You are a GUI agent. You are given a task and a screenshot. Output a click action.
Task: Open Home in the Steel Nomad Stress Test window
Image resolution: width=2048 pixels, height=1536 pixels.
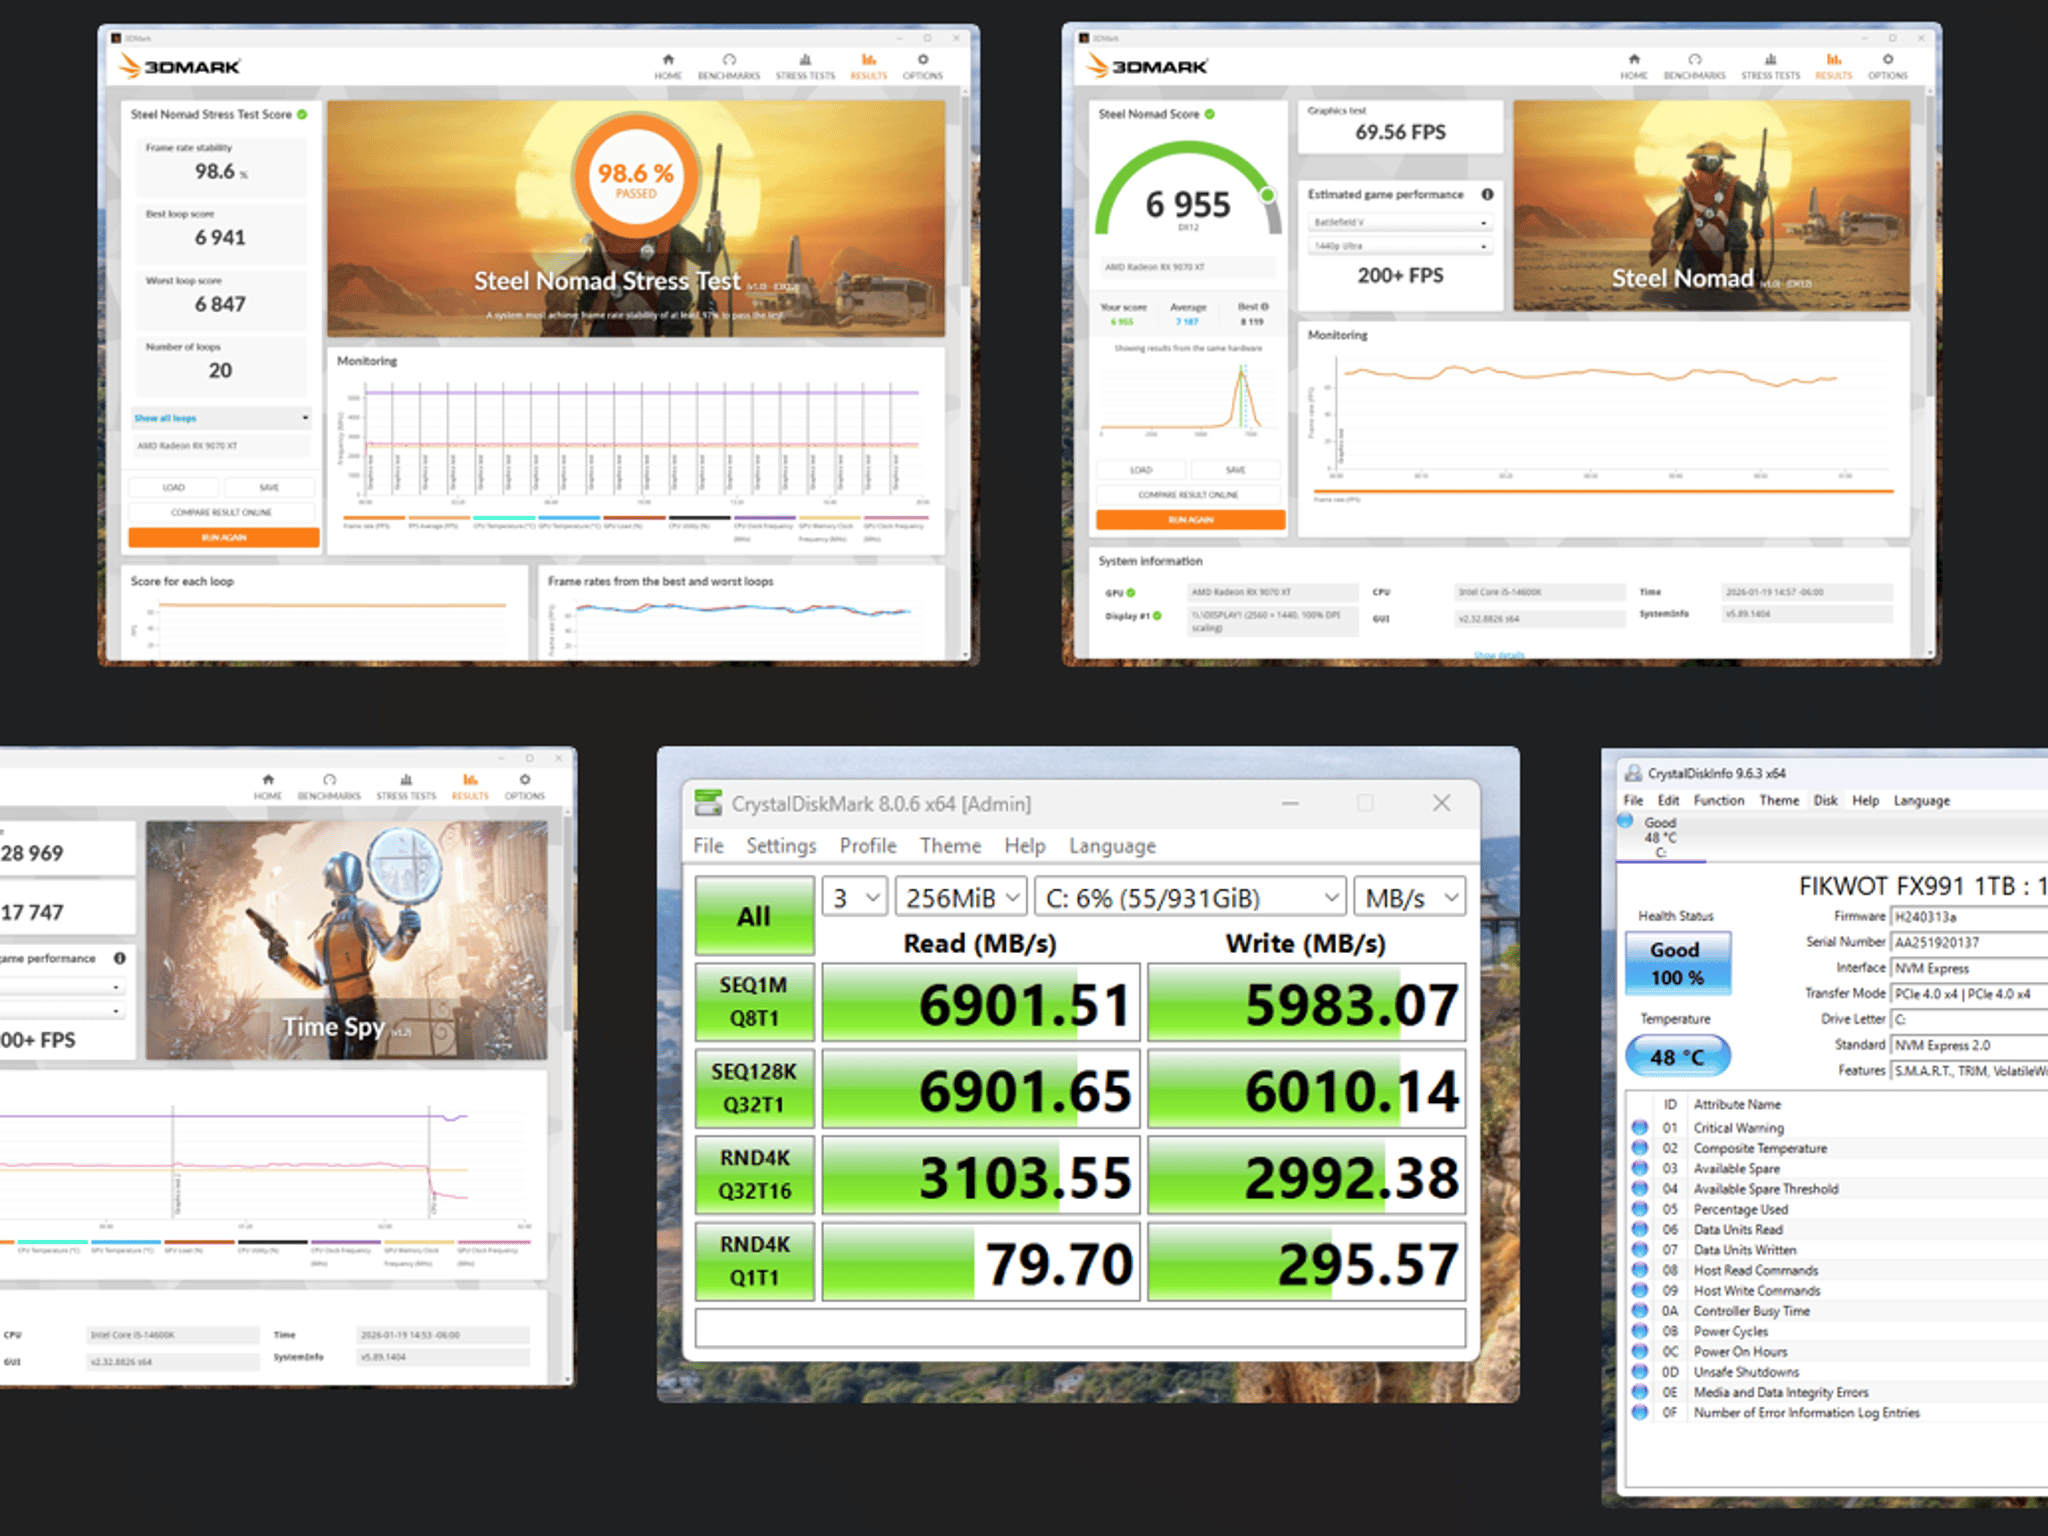click(668, 66)
